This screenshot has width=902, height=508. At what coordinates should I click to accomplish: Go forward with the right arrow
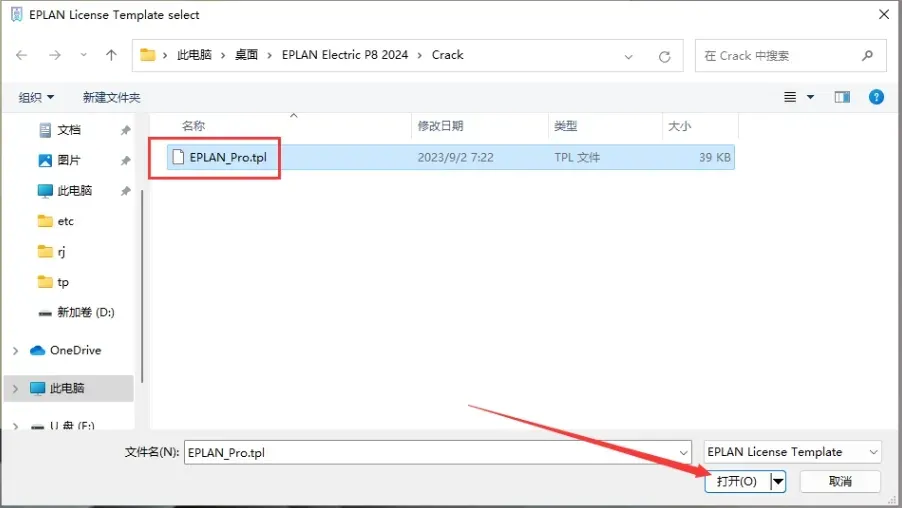tap(55, 55)
